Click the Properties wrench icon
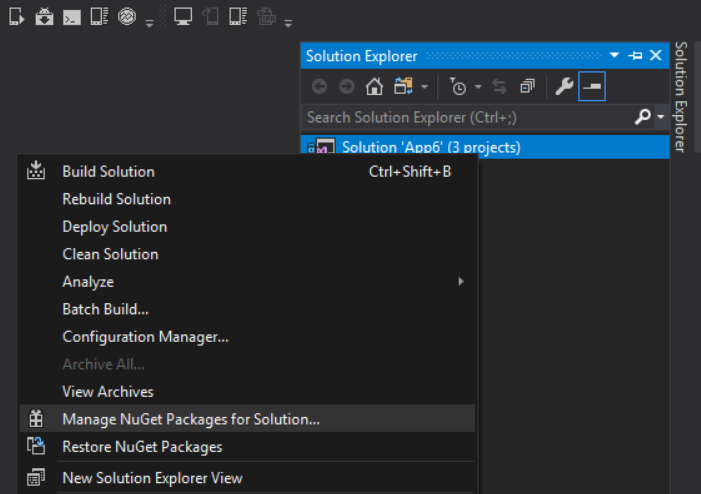 [564, 86]
